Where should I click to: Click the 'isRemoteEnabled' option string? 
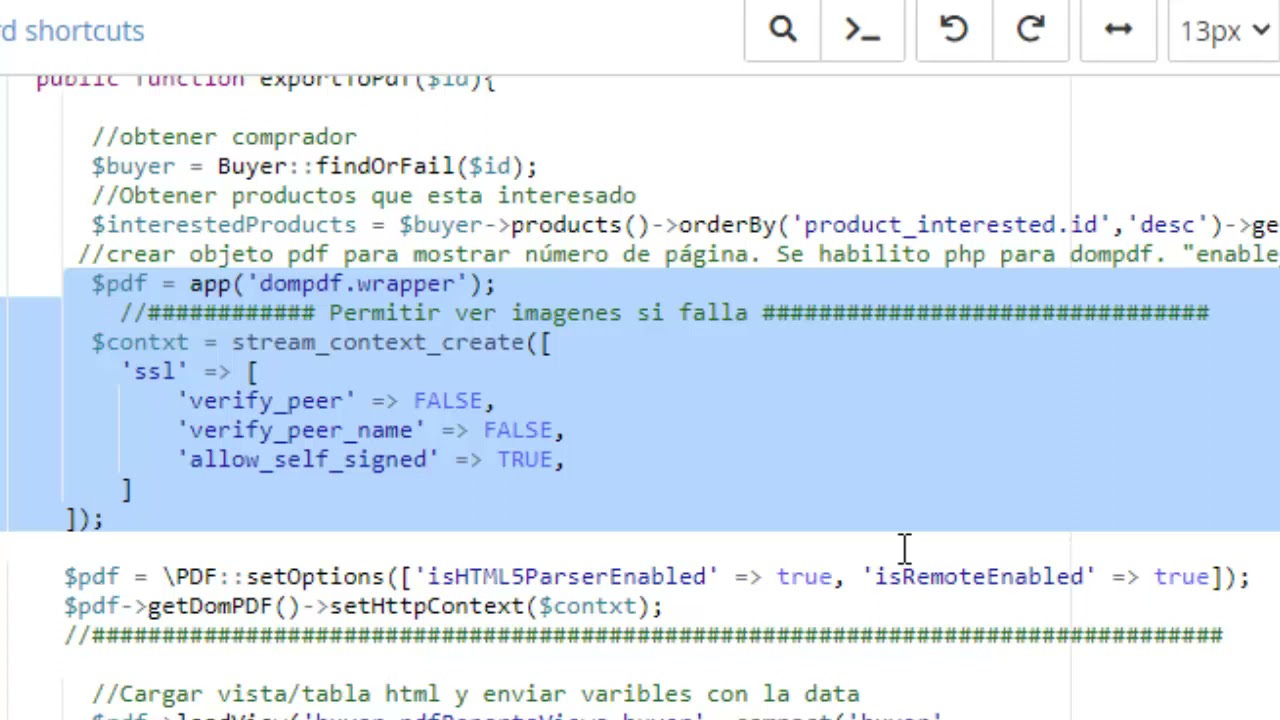[x=978, y=577]
